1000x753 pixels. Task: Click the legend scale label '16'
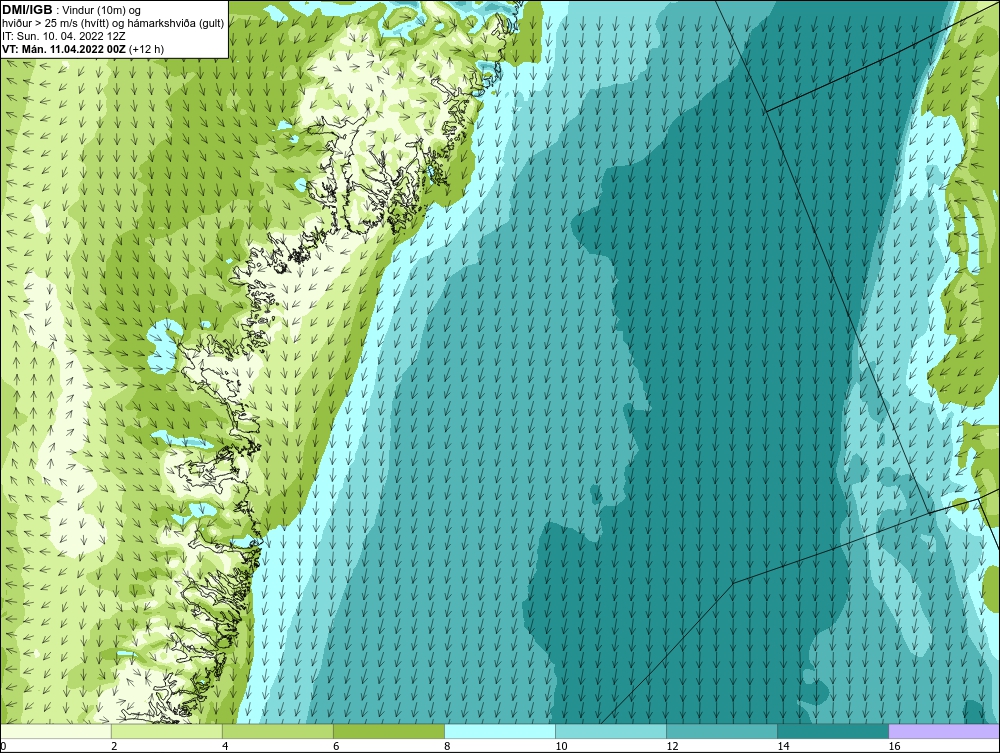[x=894, y=746]
